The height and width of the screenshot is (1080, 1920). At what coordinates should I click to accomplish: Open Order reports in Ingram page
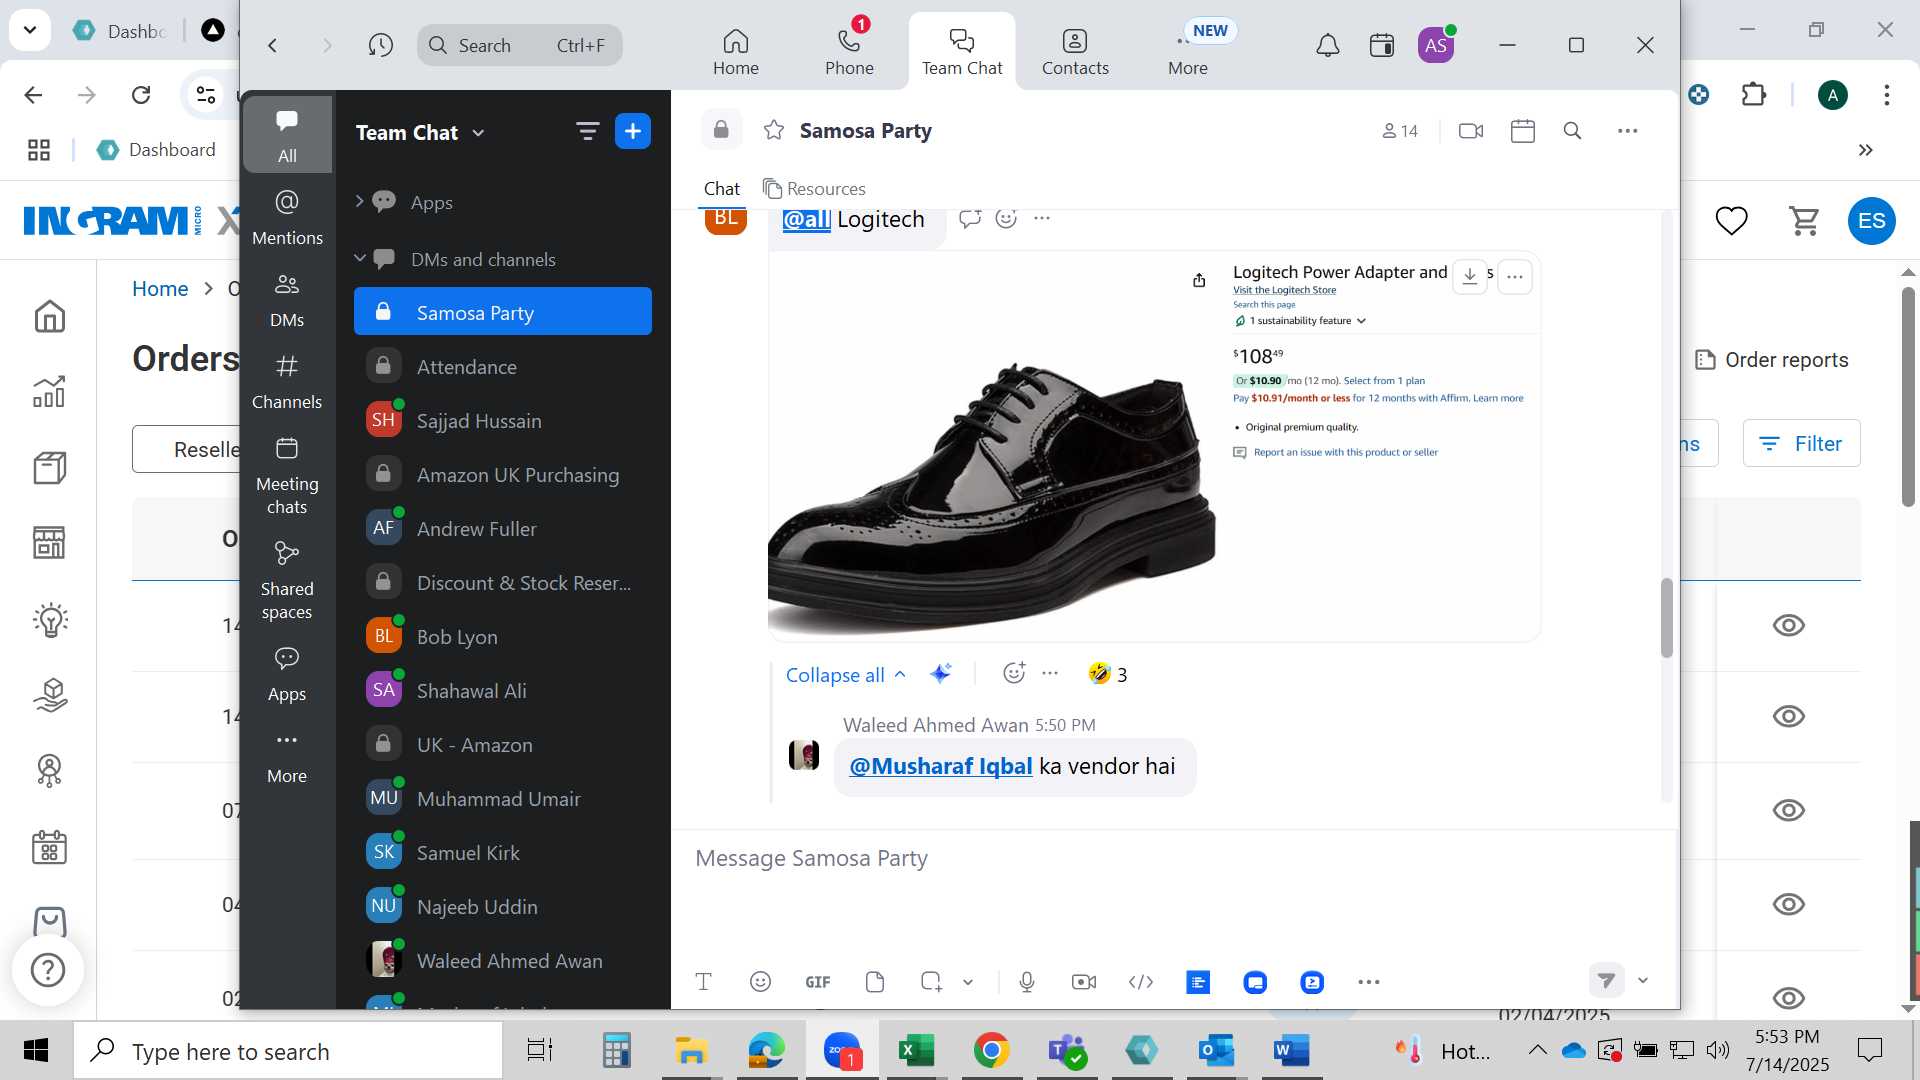(1772, 360)
